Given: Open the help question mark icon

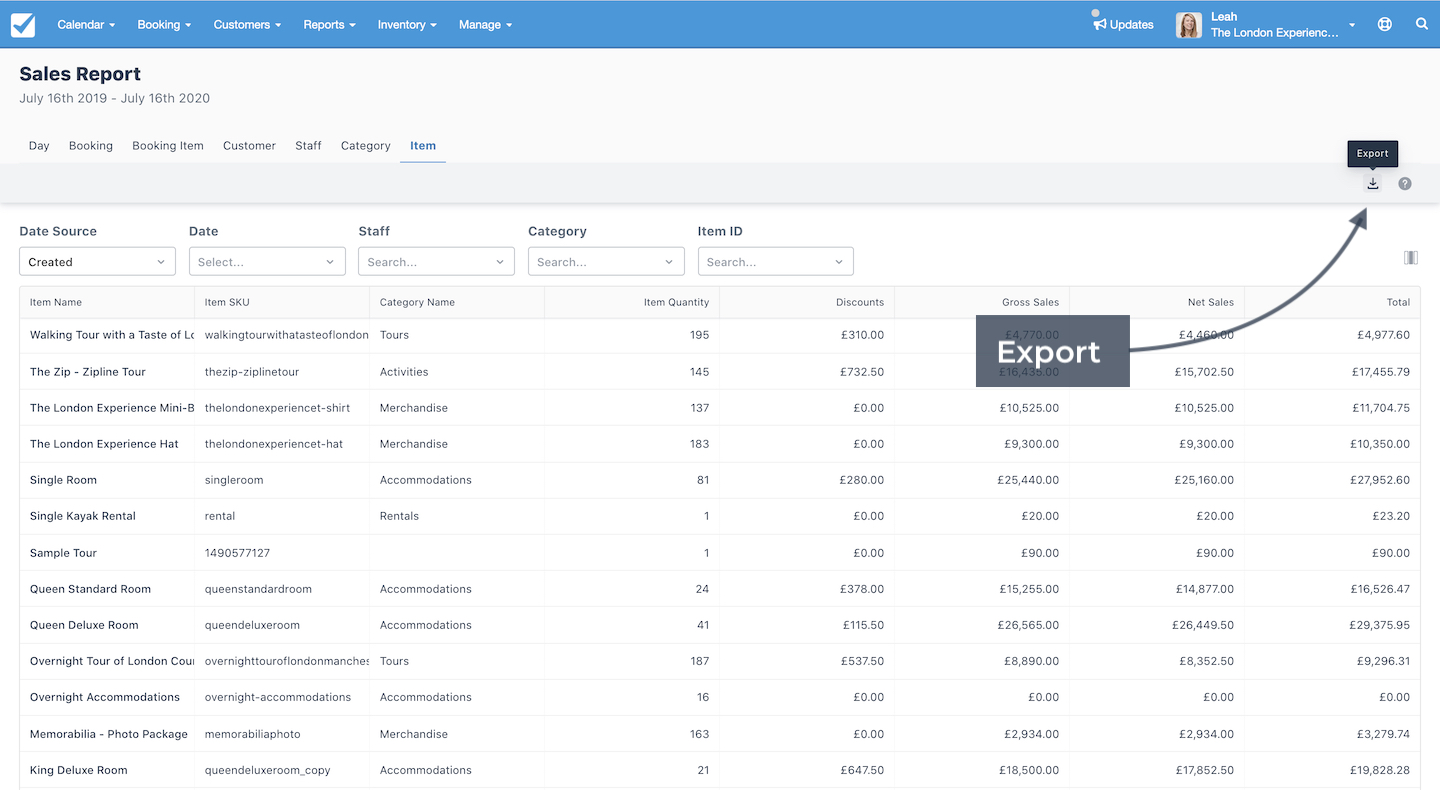Looking at the screenshot, I should pos(1405,184).
